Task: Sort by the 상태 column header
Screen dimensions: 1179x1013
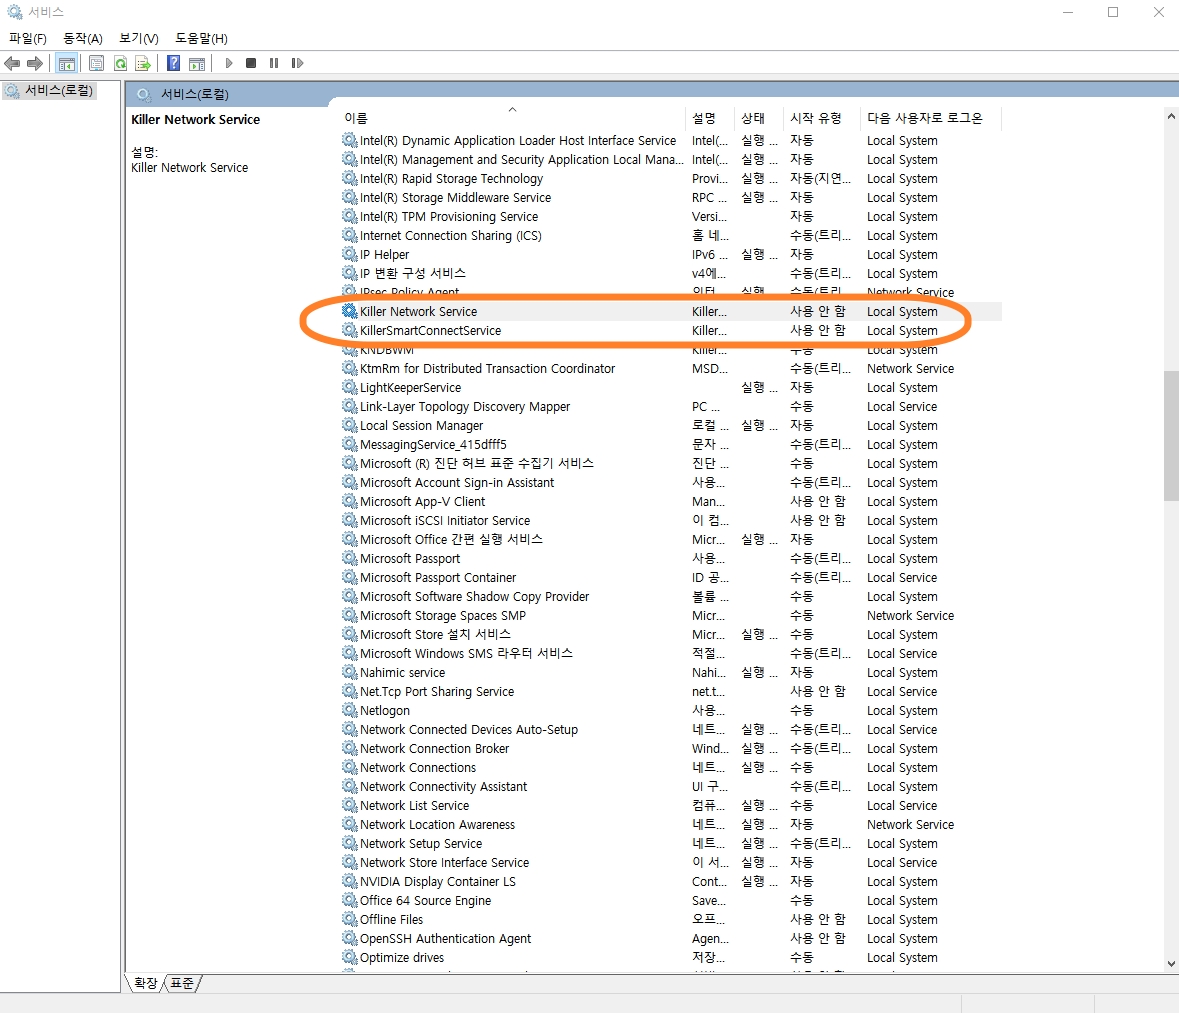Action: [760, 118]
